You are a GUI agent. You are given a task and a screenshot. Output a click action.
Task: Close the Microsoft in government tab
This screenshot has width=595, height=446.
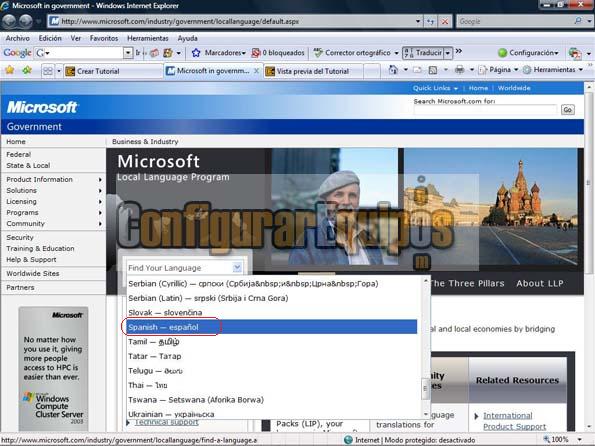click(x=257, y=71)
